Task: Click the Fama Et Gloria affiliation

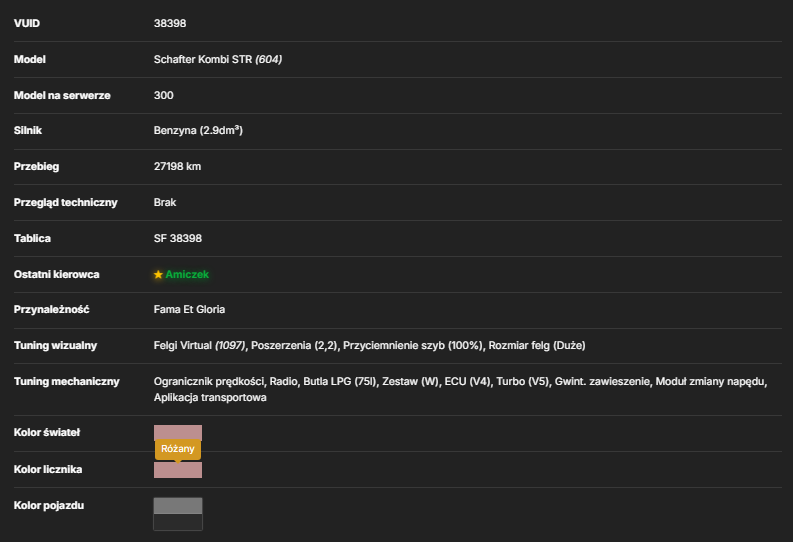Action: 189,309
